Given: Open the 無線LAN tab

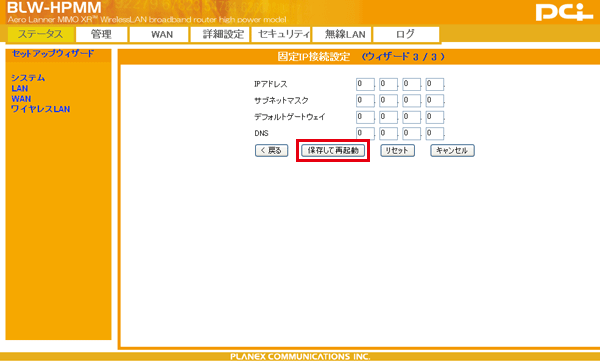Looking at the screenshot, I should [x=342, y=34].
